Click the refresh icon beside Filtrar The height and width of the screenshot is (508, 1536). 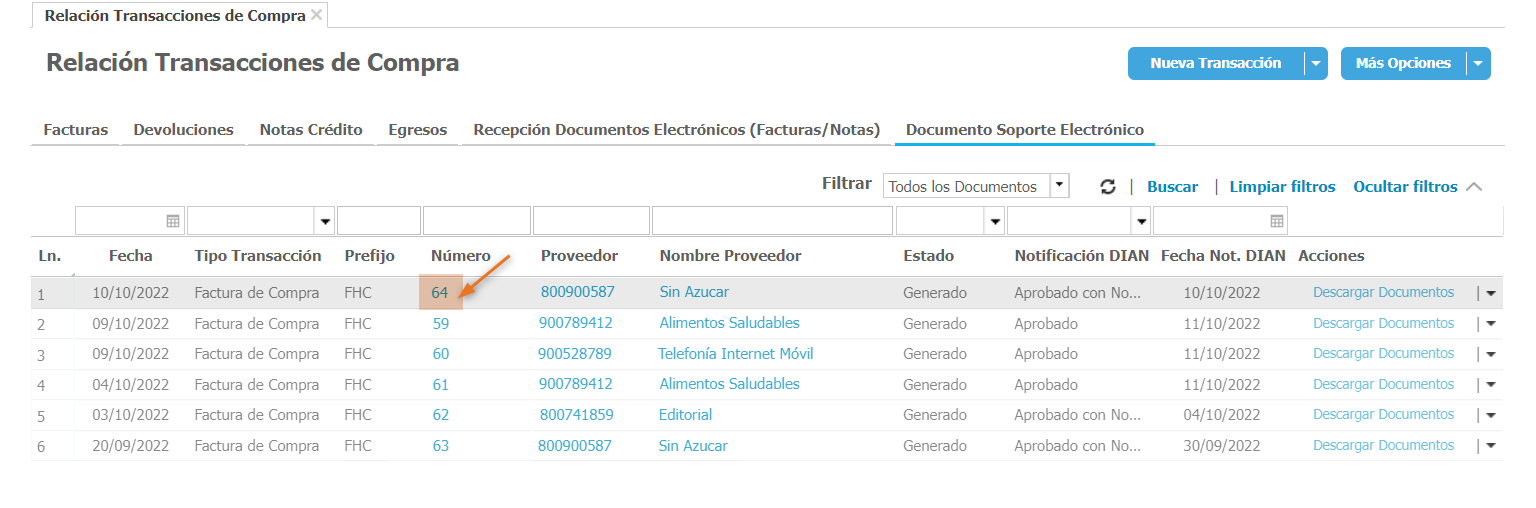[1107, 187]
